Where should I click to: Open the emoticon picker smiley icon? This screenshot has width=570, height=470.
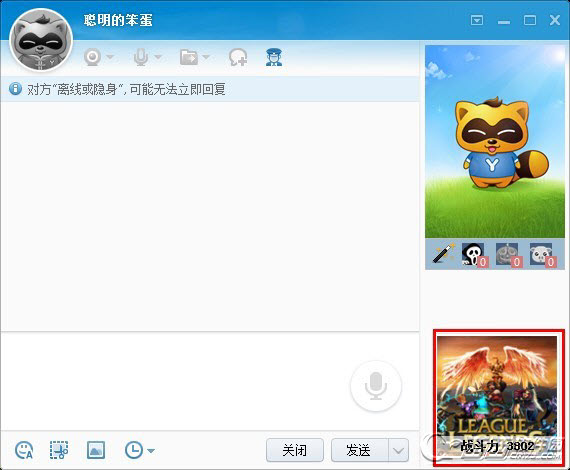pos(24,450)
